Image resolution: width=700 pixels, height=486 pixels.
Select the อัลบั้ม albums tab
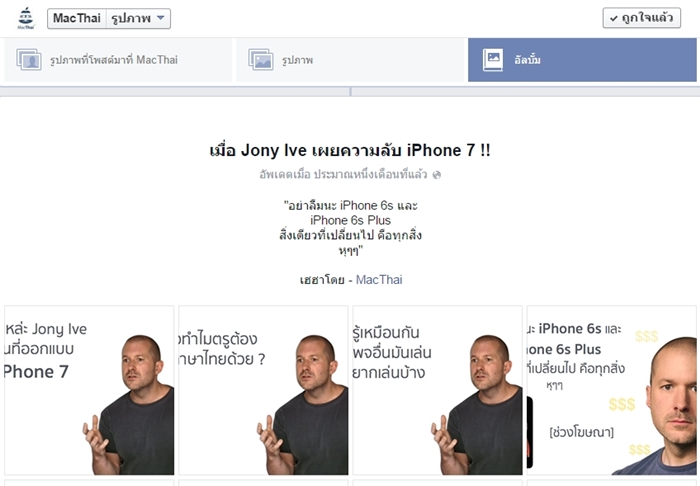582,60
